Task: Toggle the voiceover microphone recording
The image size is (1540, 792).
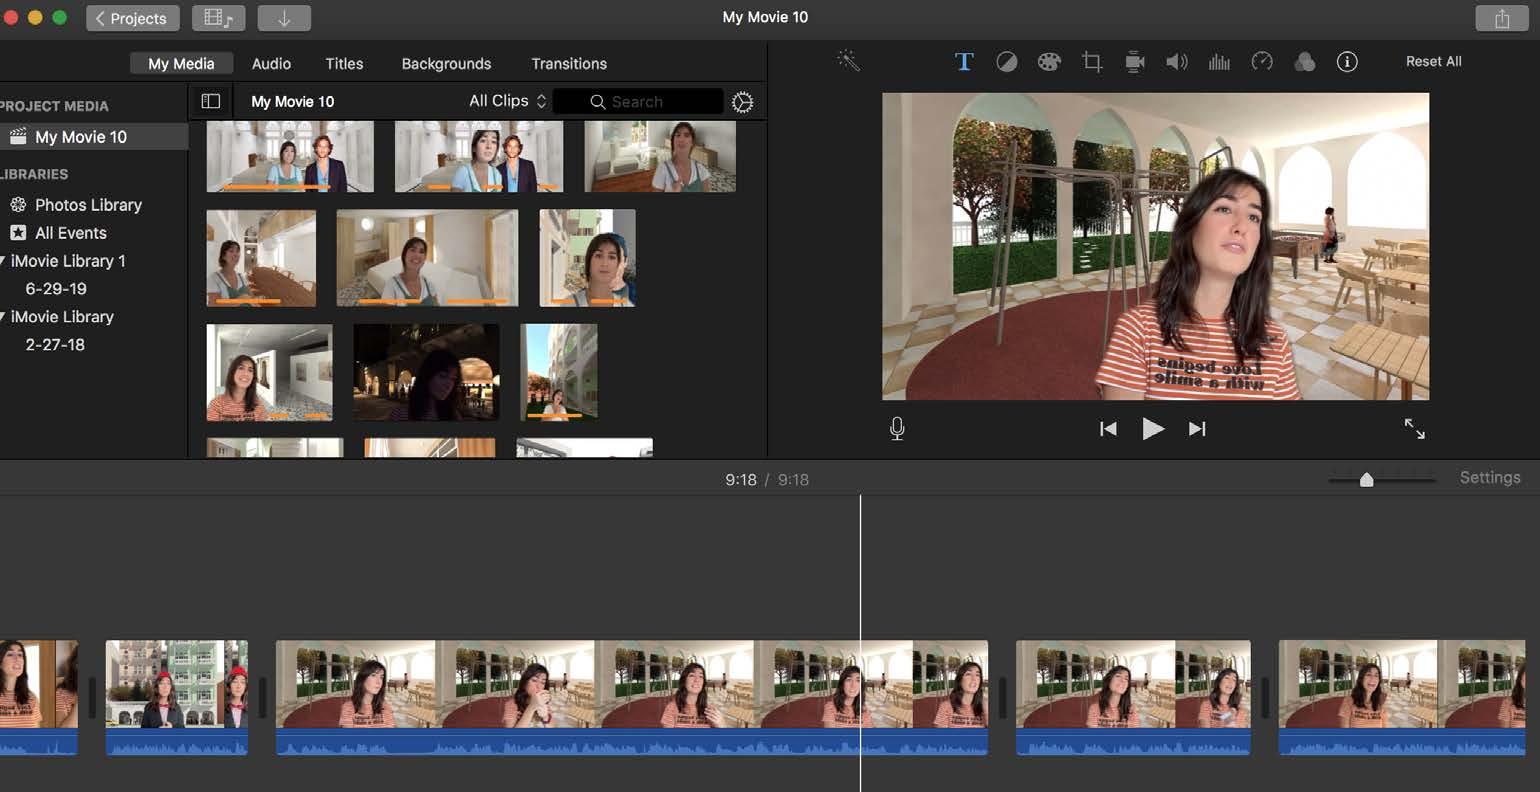Action: click(x=897, y=429)
